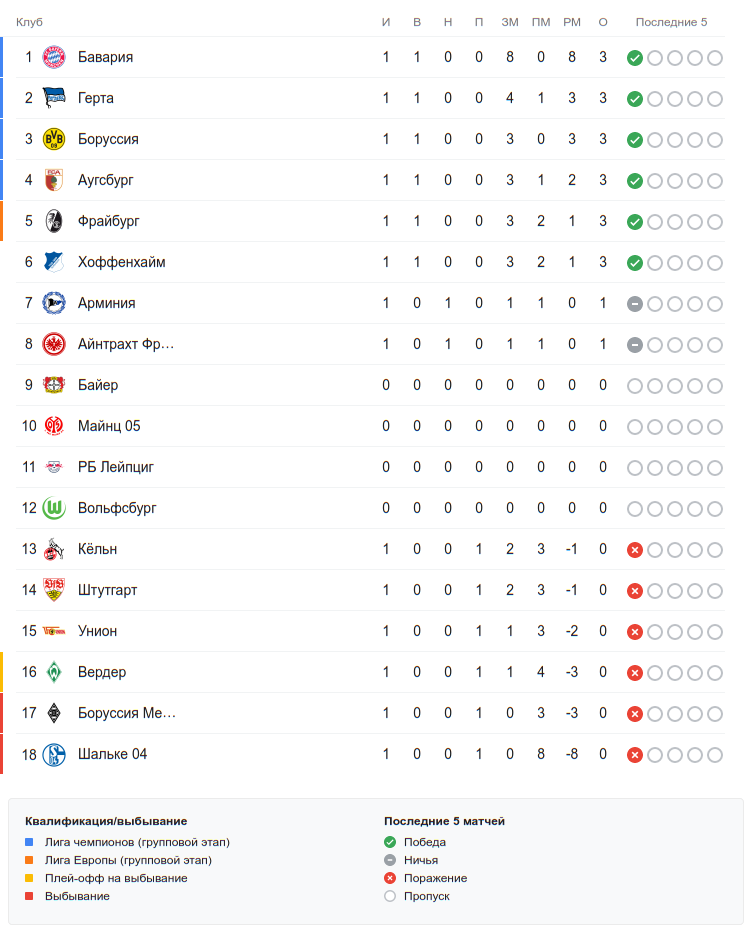Click the blue Лига чемпионов legend swatch

[30, 842]
